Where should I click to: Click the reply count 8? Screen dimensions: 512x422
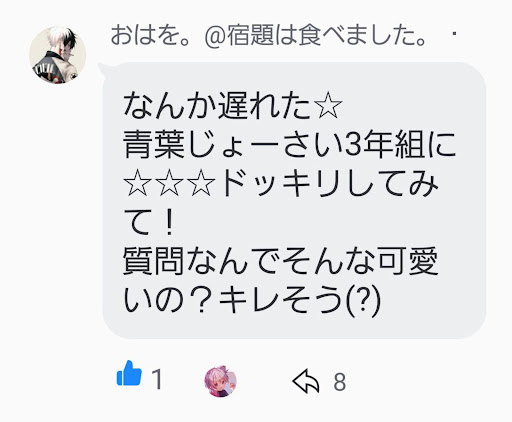pos(340,382)
